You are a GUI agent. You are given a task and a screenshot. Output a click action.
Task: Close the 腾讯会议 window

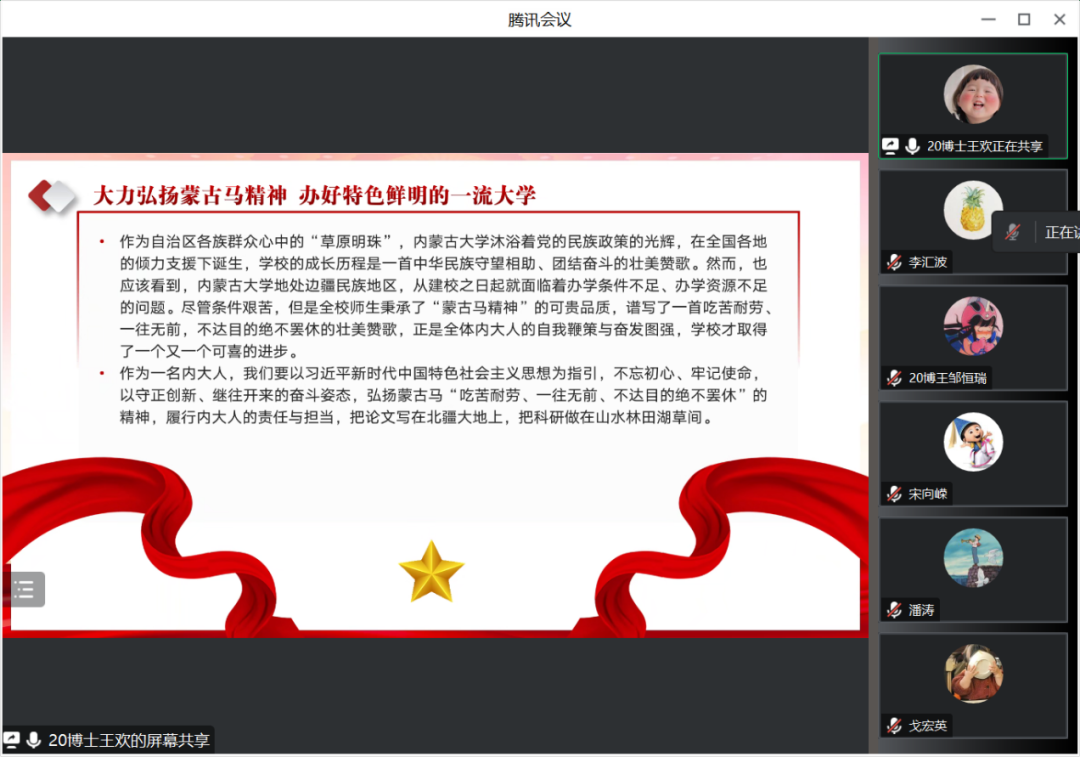pos(1060,19)
